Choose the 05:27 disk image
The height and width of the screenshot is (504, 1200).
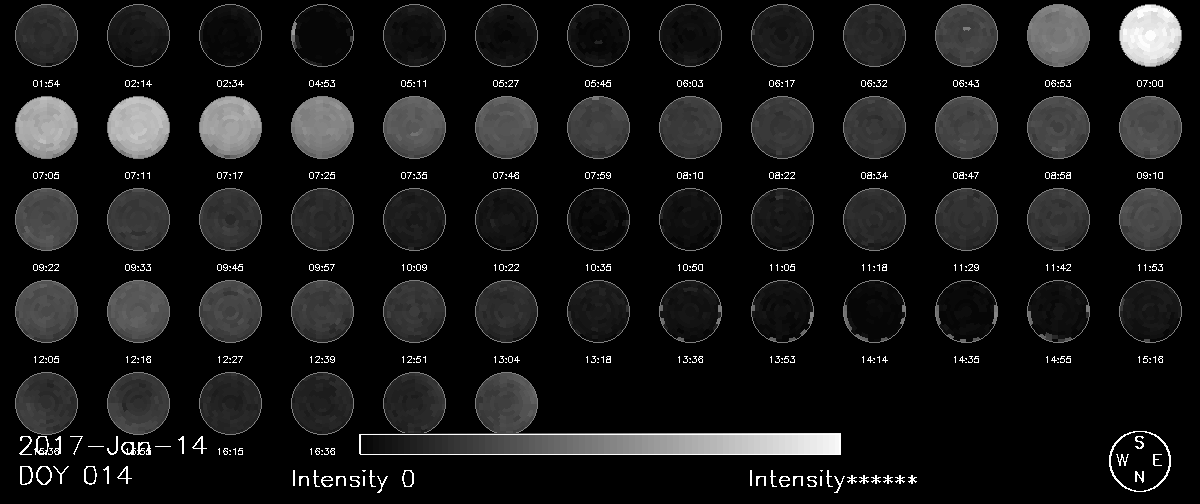tap(506, 35)
